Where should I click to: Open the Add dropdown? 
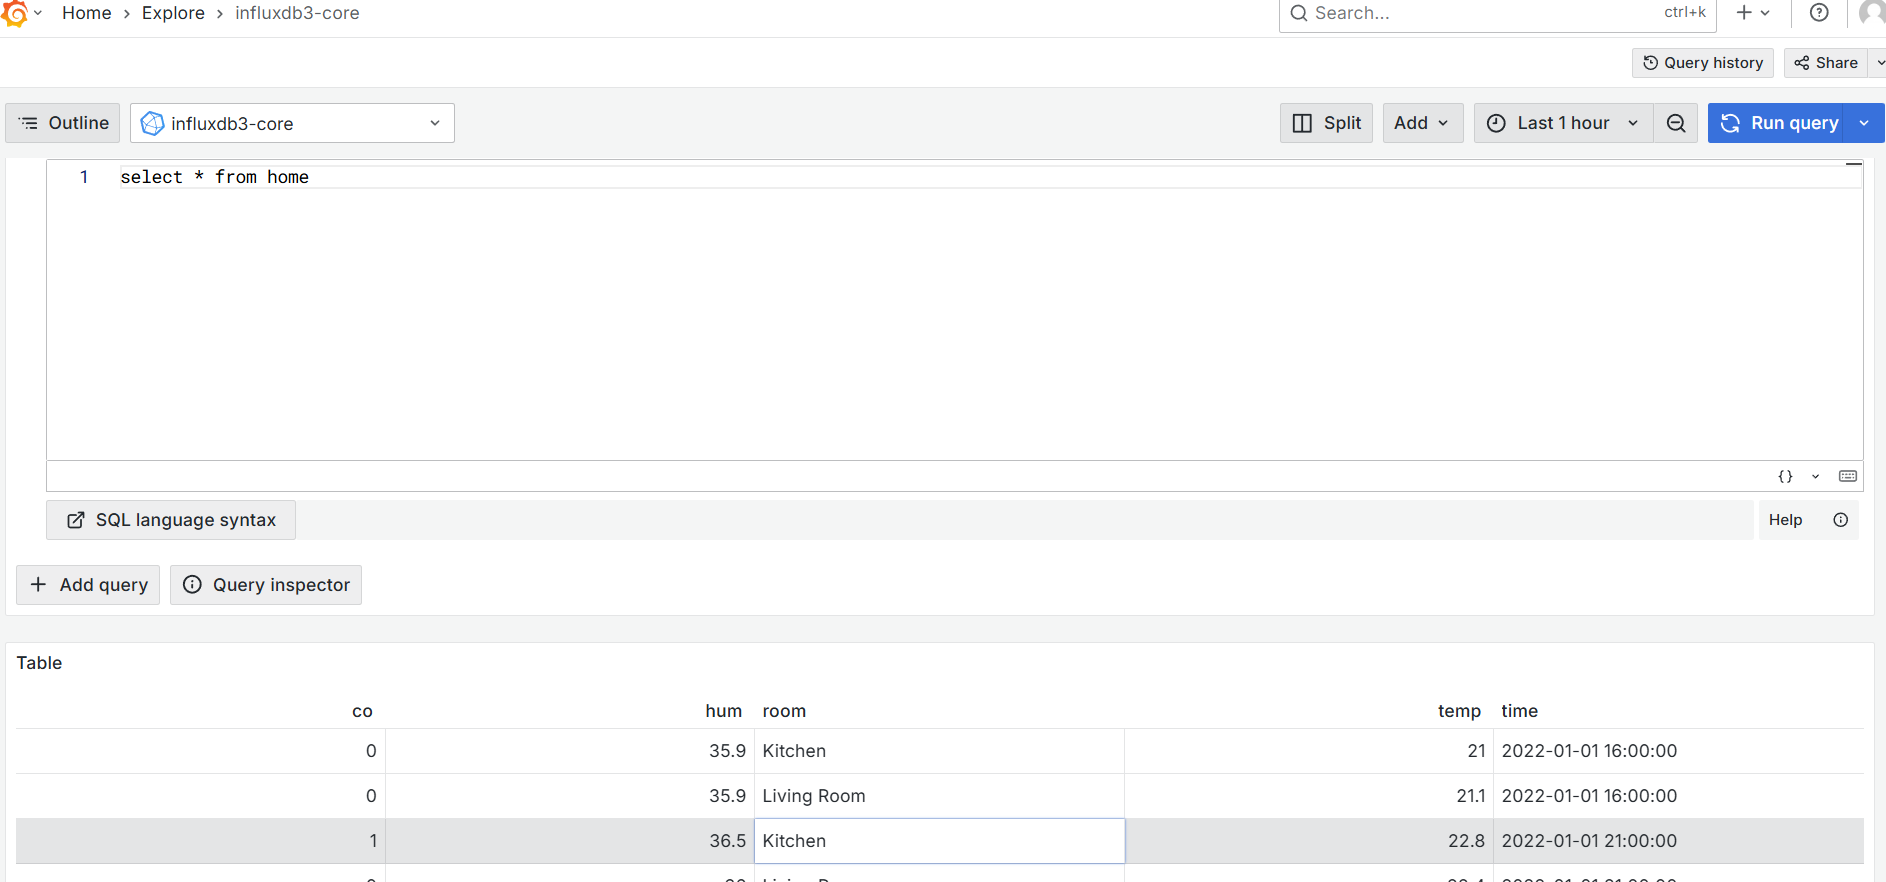point(1423,123)
